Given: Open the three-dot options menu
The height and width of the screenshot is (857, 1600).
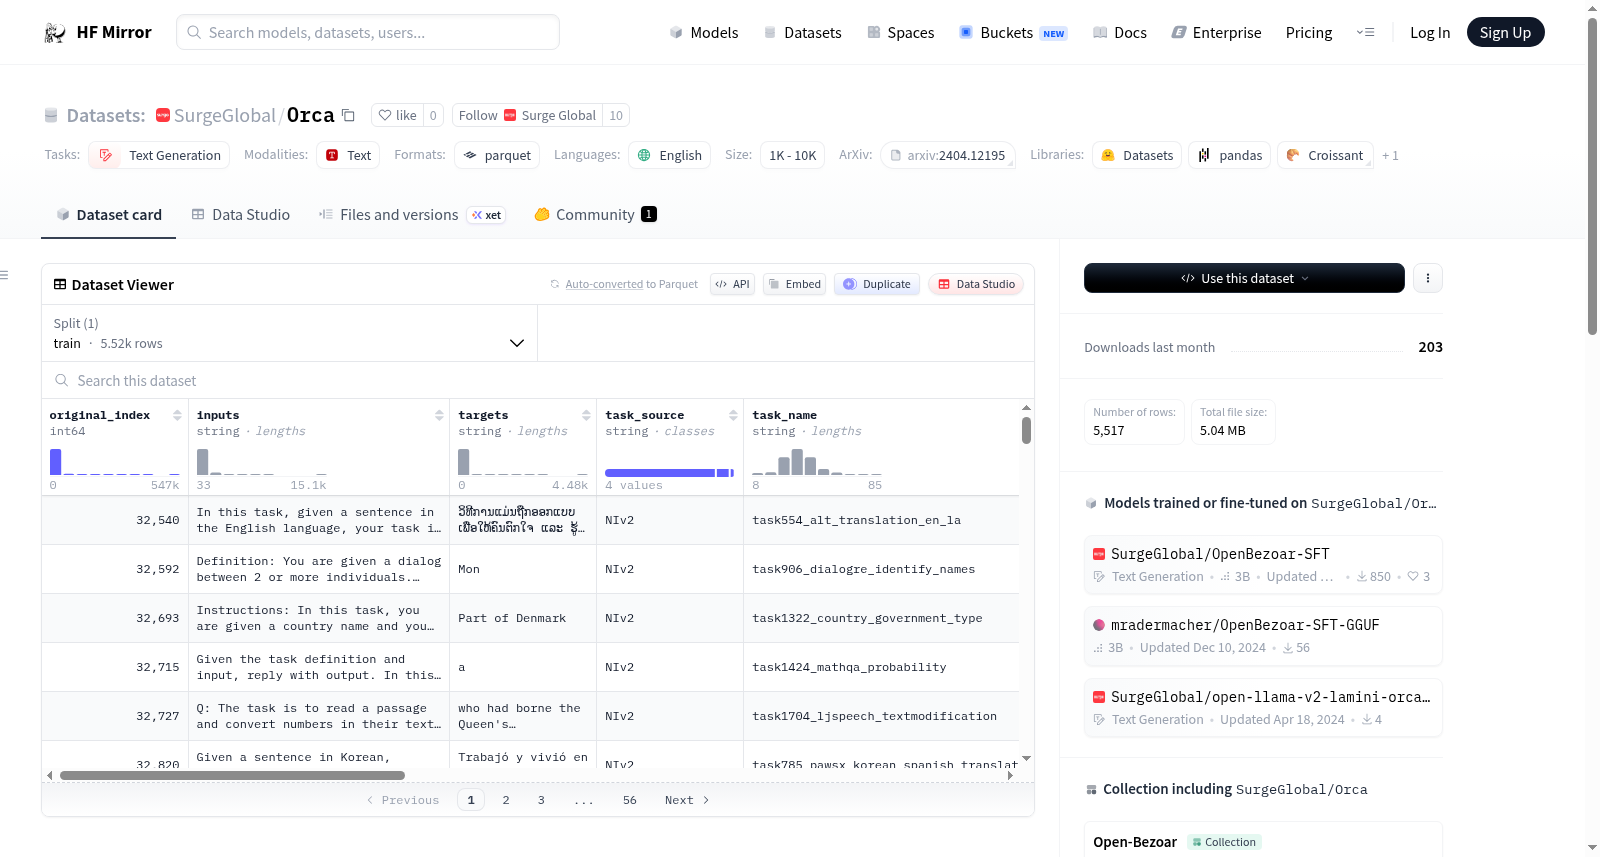Looking at the screenshot, I should click(x=1428, y=278).
